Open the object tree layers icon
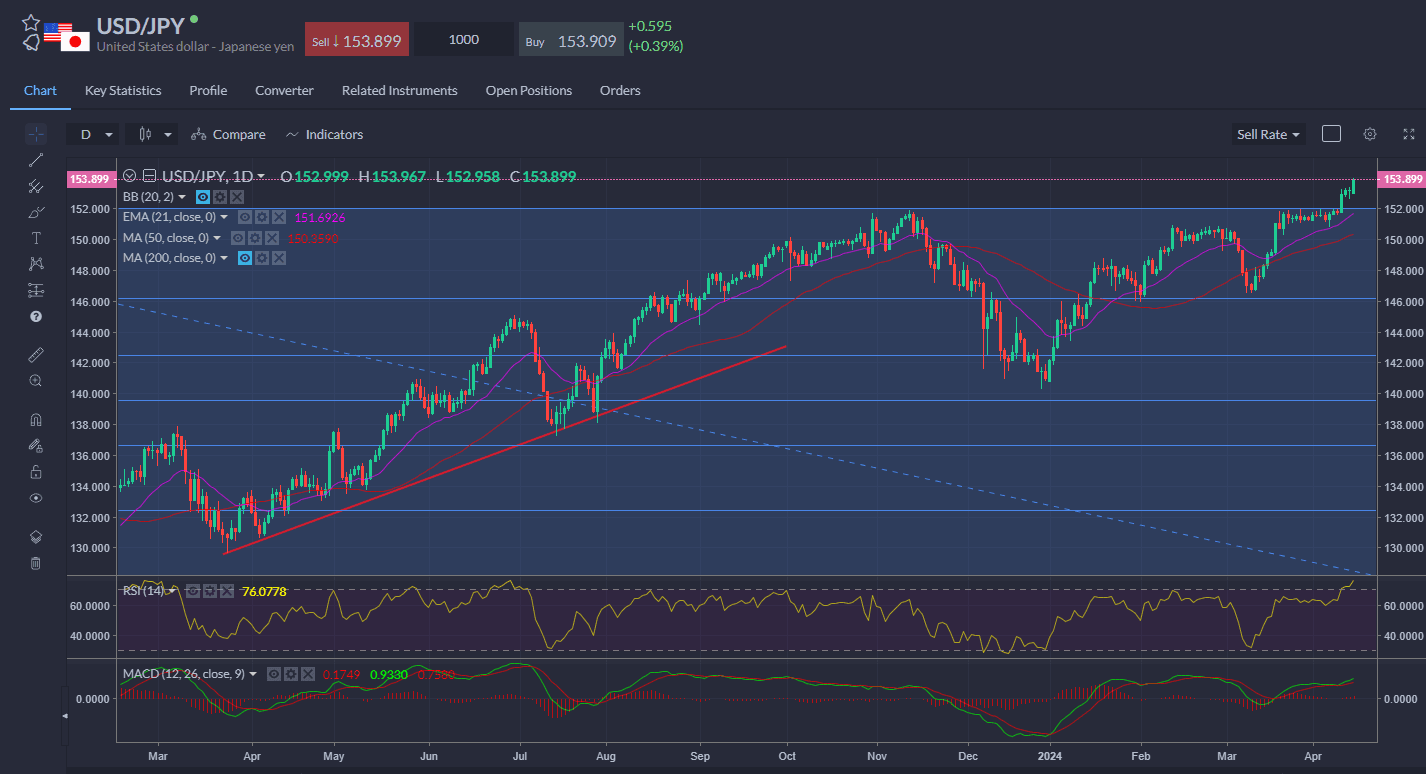Image resolution: width=1426 pixels, height=774 pixels. click(x=36, y=536)
